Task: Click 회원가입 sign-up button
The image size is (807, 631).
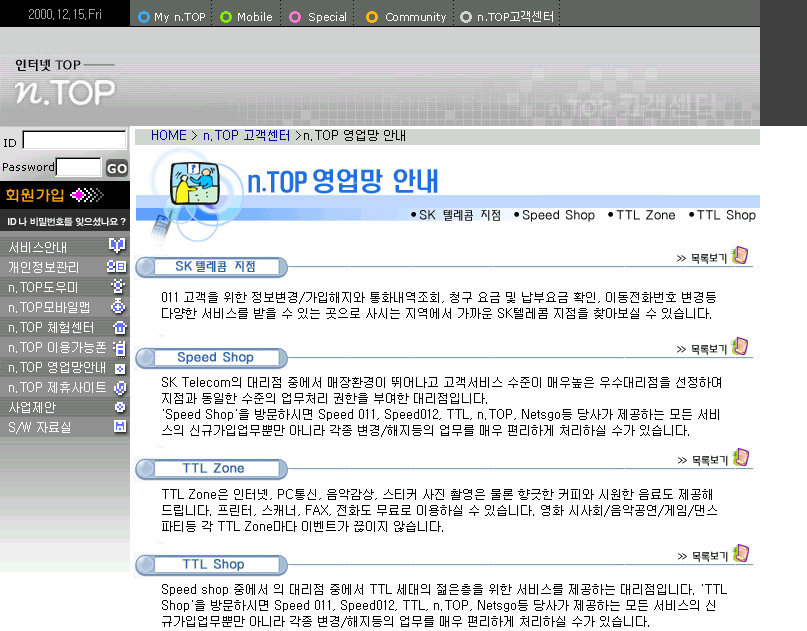Action: 35,195
